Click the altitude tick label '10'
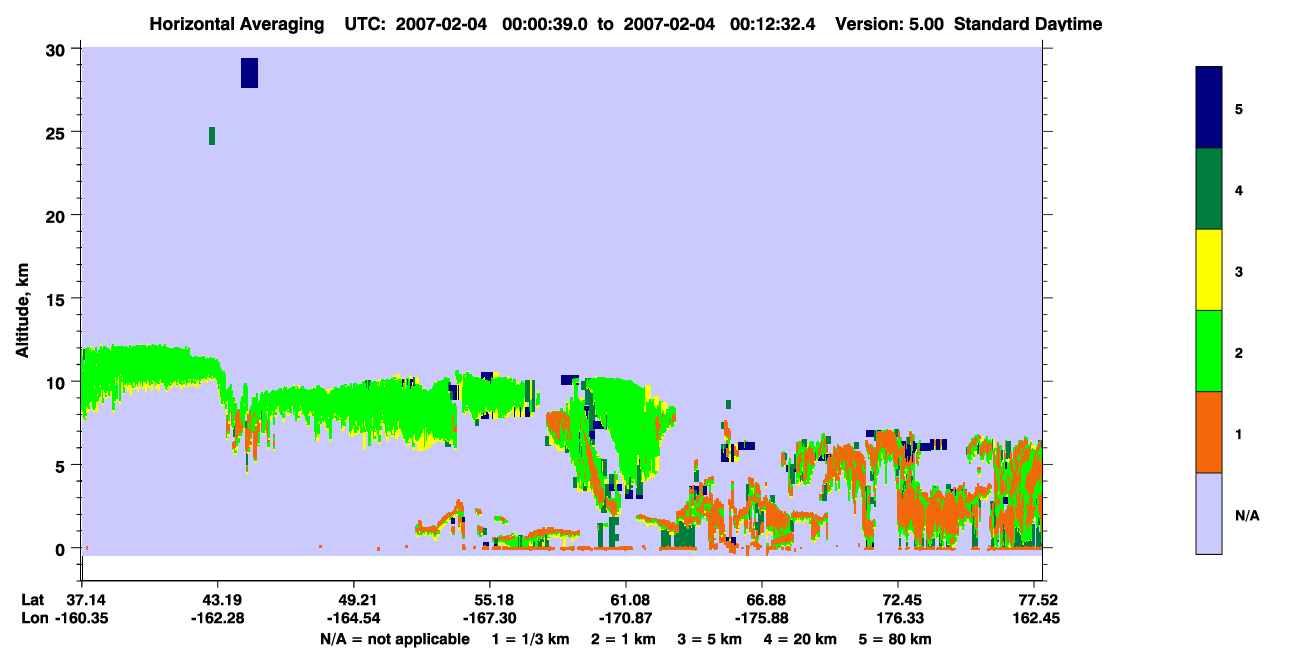 [56, 382]
